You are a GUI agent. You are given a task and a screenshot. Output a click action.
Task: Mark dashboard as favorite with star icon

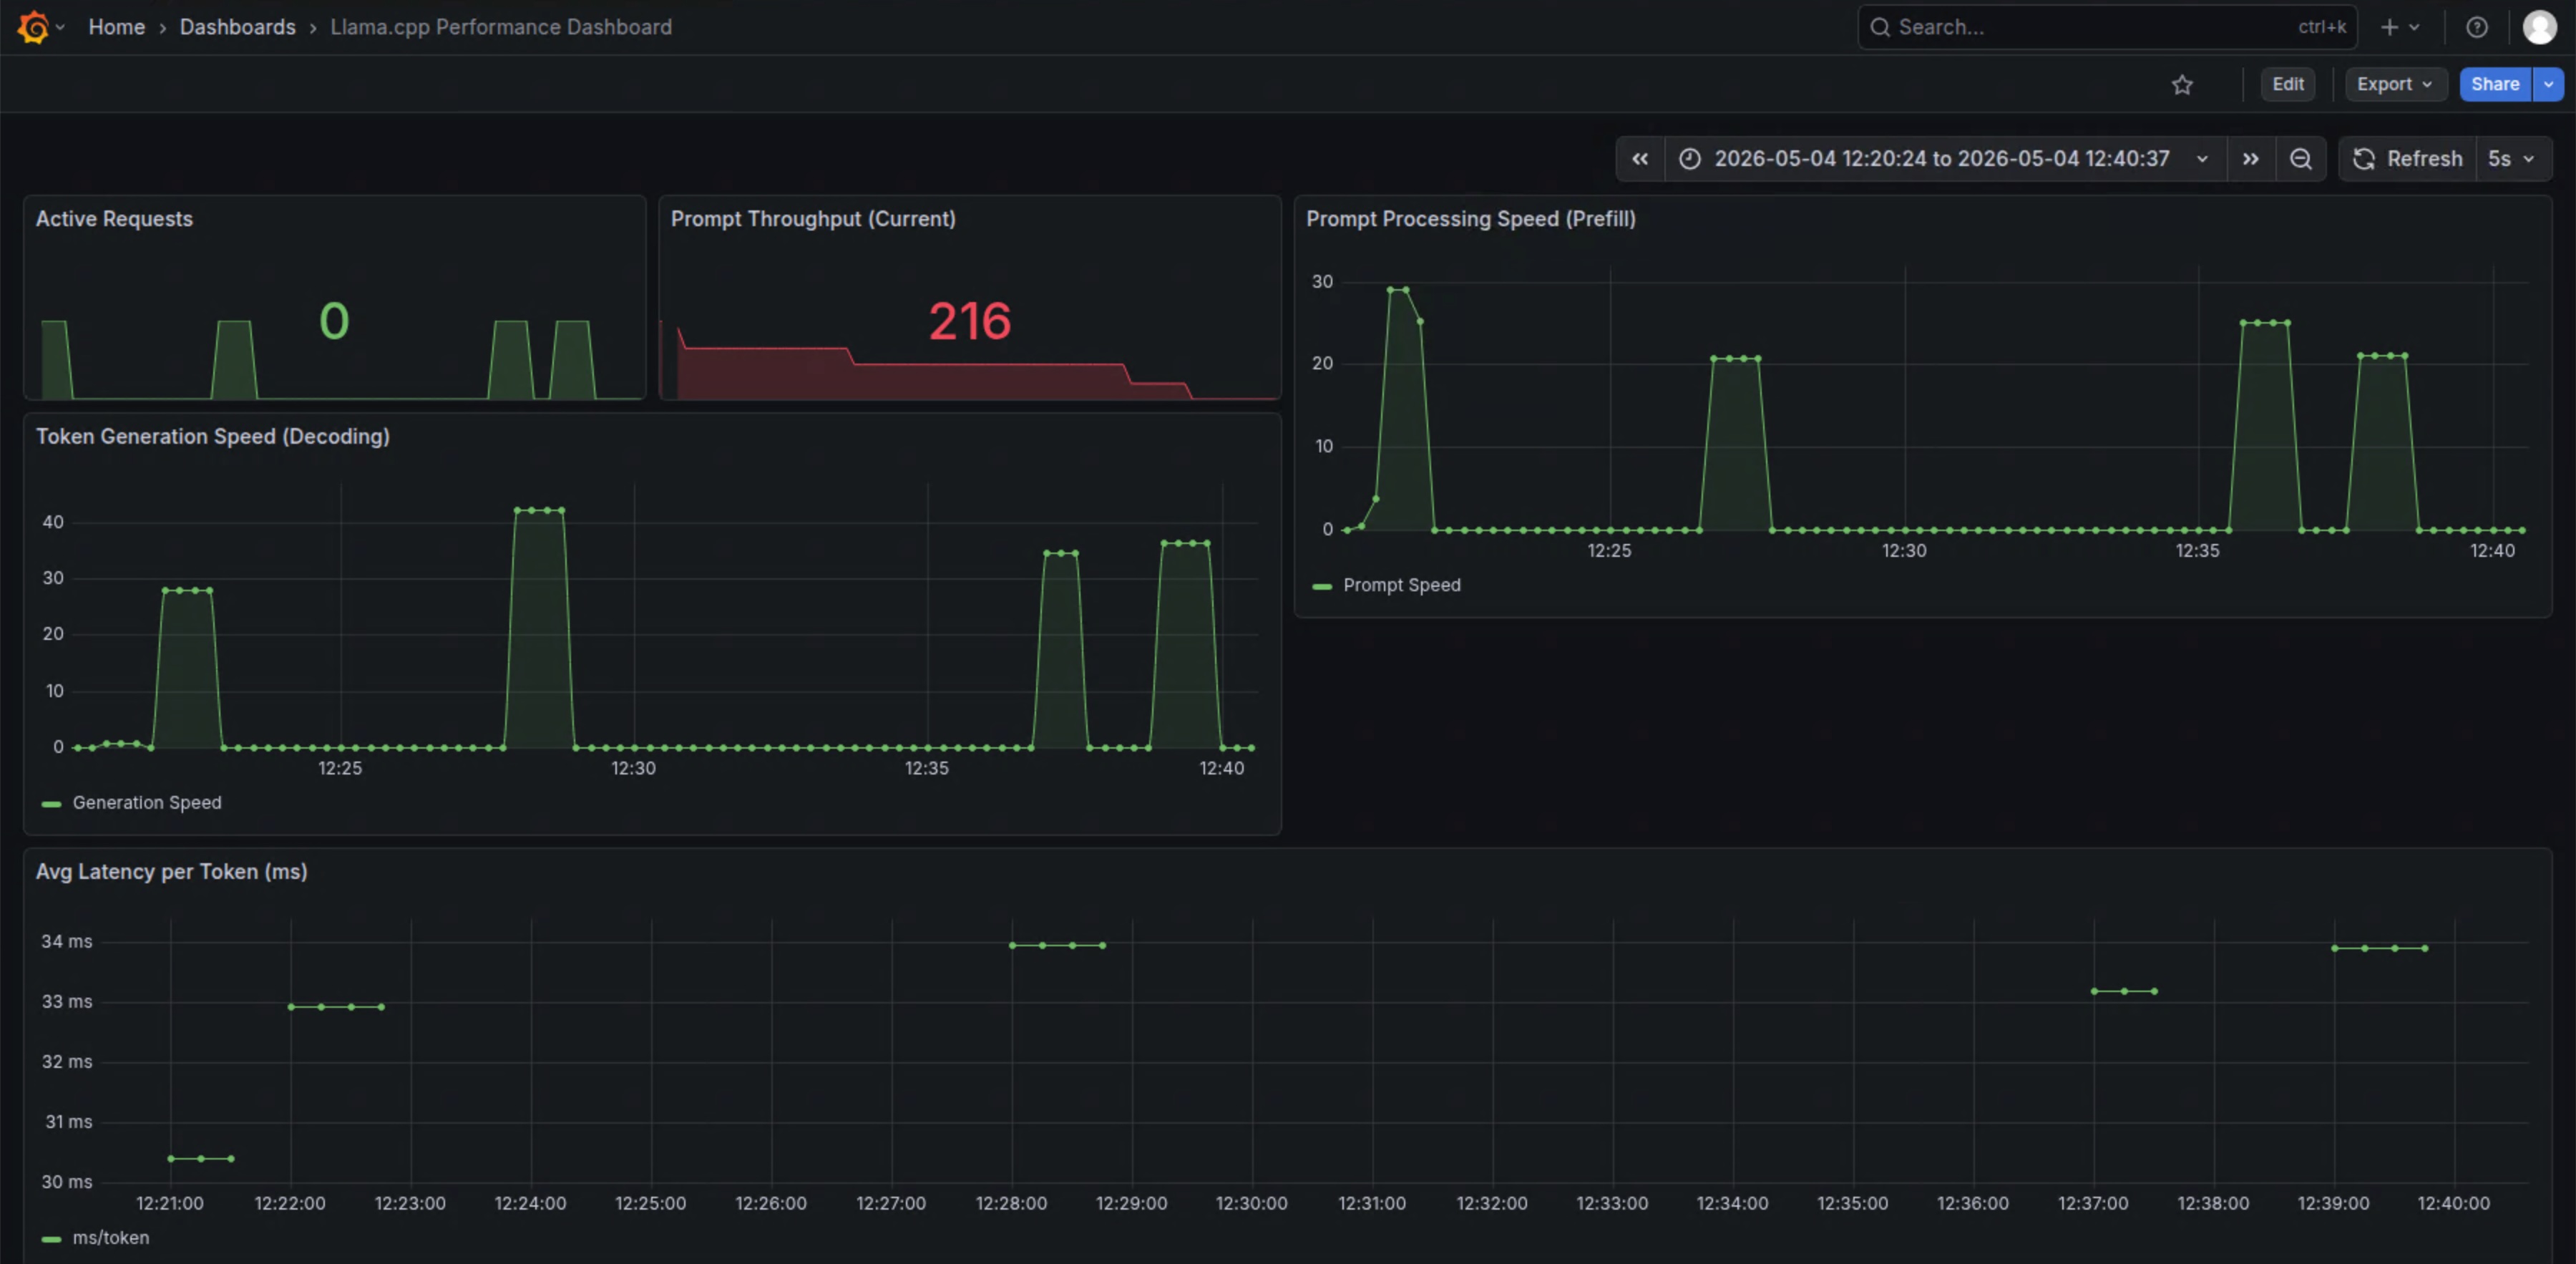(2182, 85)
